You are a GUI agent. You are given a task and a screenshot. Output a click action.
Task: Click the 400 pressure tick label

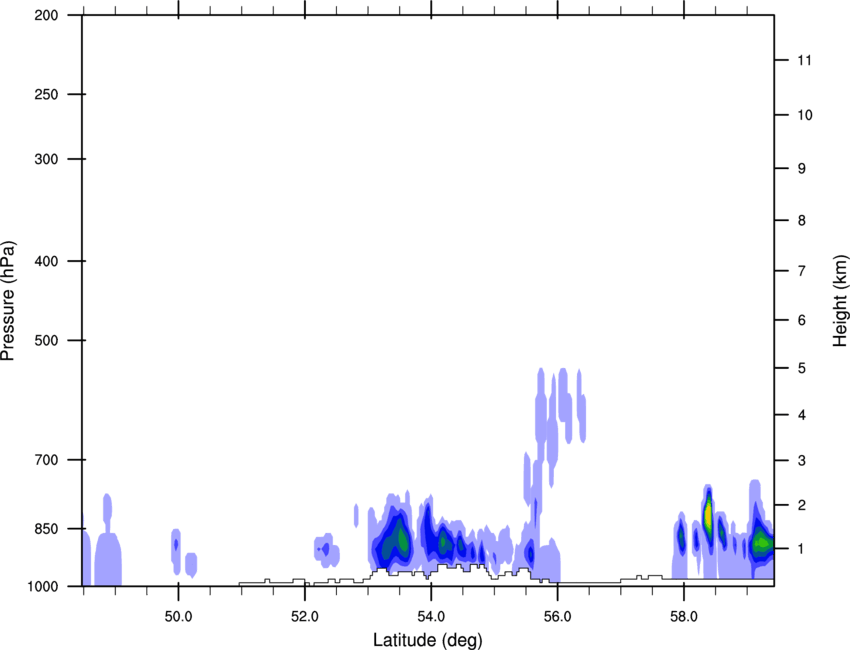pos(46,261)
